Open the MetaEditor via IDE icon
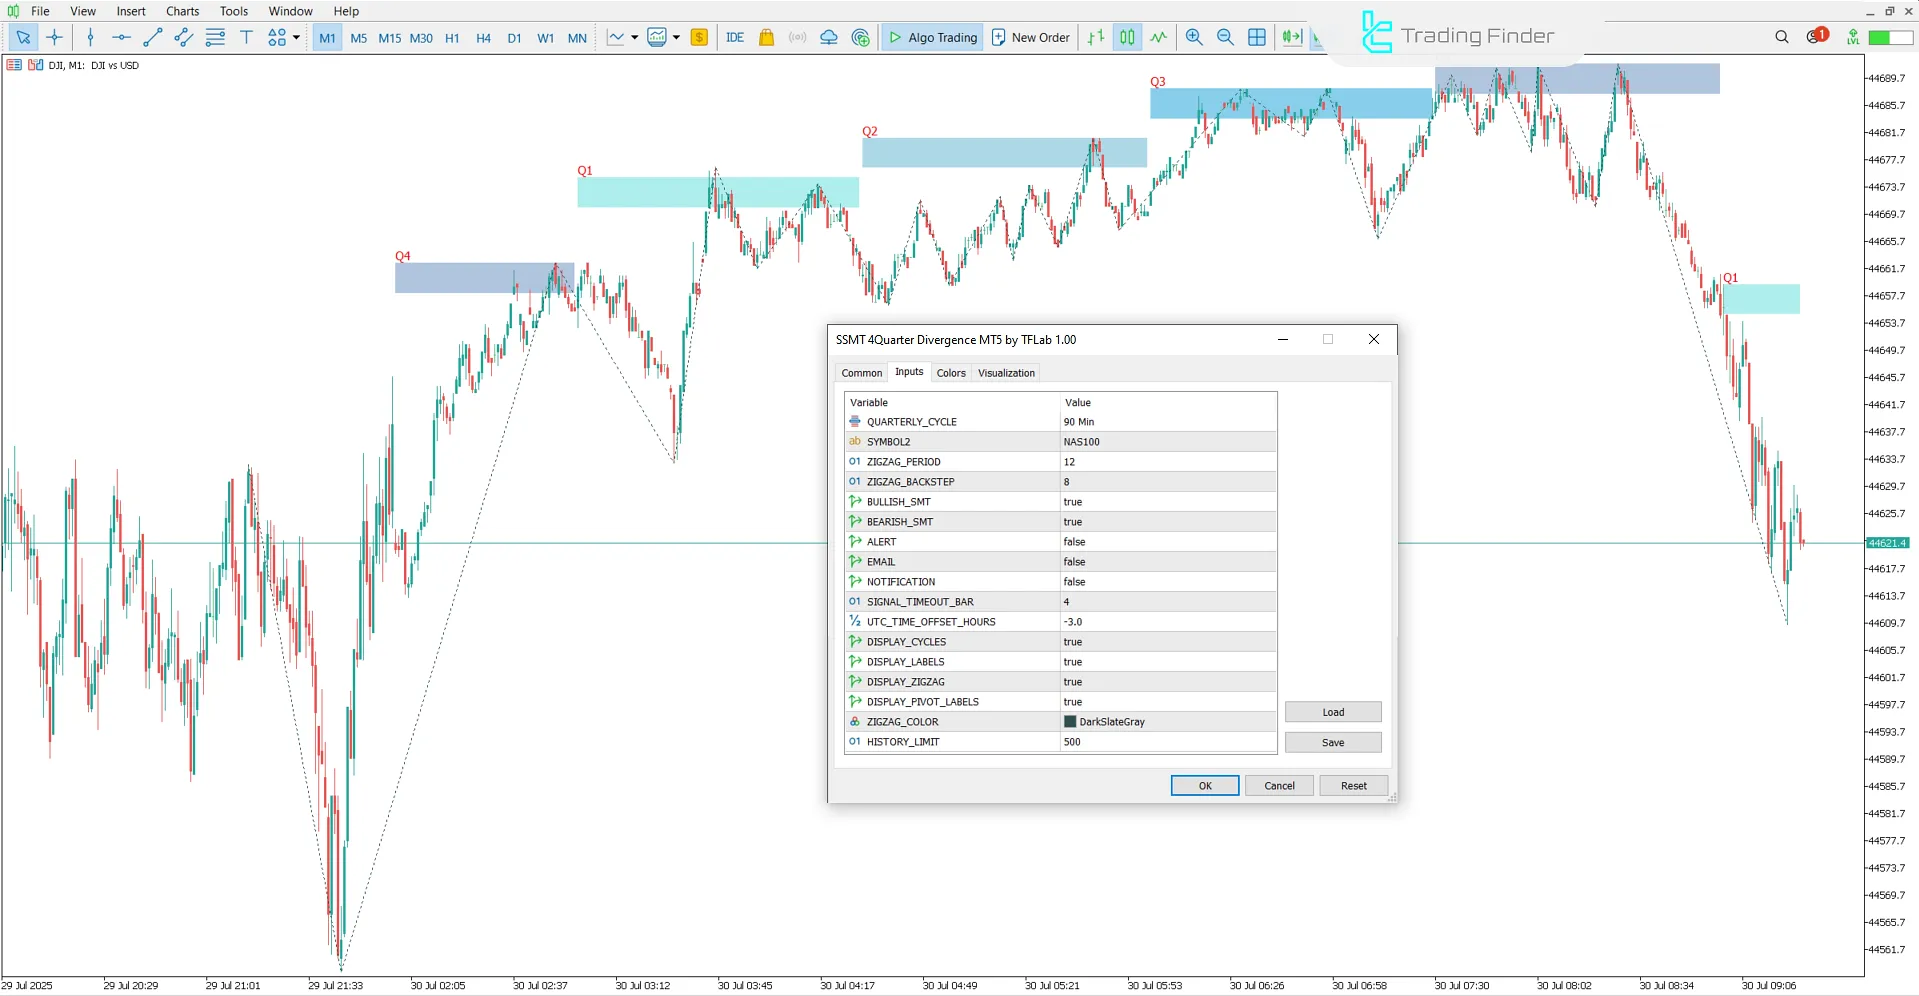Viewport: 1919px width, 996px height. 735,37
